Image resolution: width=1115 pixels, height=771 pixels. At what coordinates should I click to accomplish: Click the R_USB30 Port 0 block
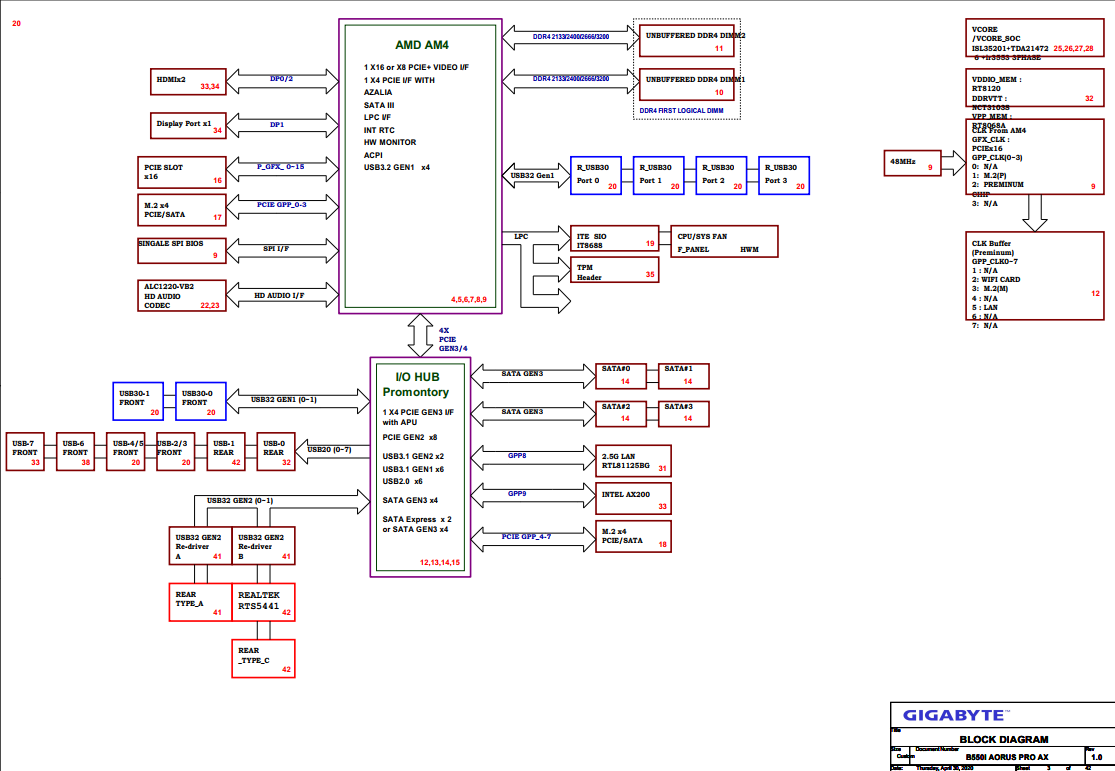click(x=596, y=176)
